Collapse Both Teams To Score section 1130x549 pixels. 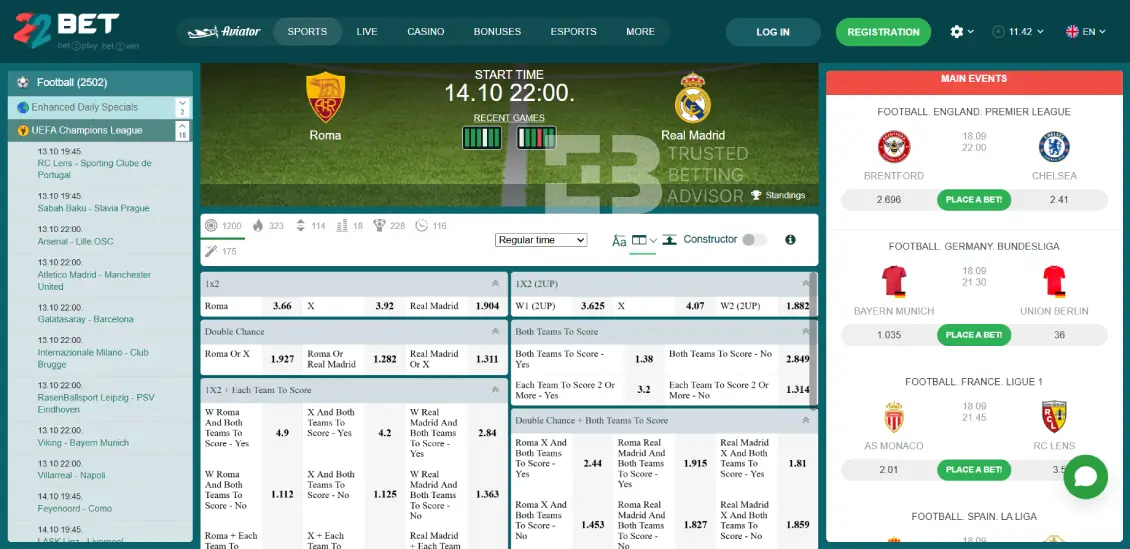click(x=806, y=331)
